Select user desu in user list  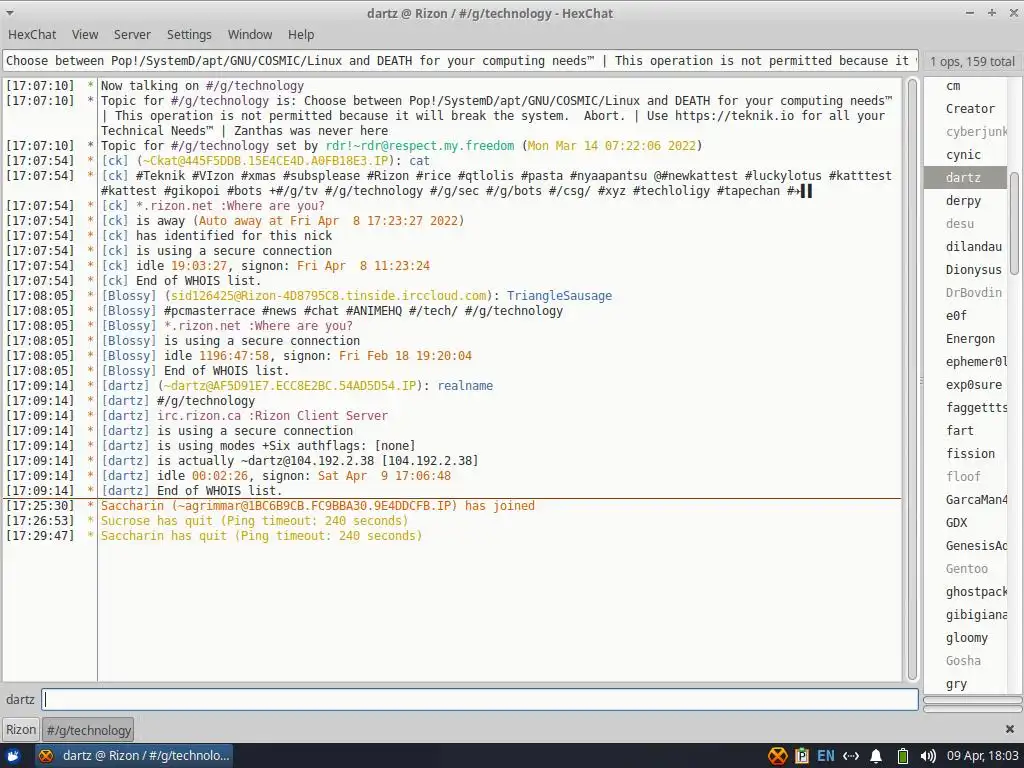959,223
